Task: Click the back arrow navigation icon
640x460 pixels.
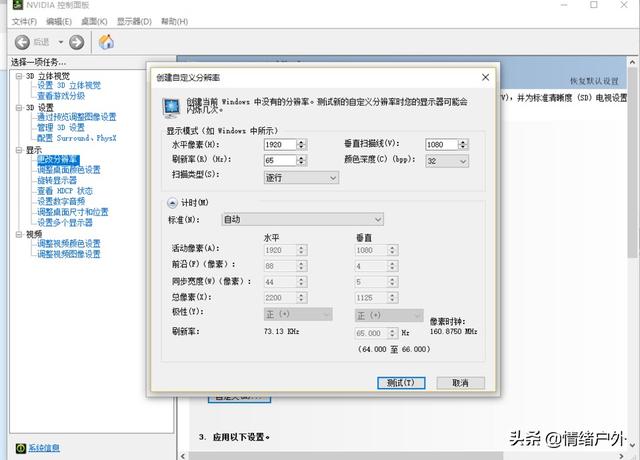Action: pyautogui.click(x=22, y=42)
